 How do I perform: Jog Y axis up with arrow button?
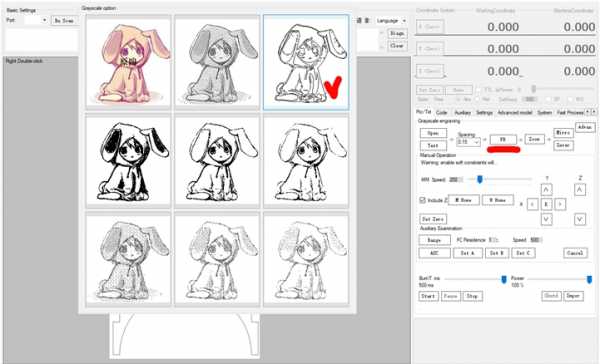(546, 189)
